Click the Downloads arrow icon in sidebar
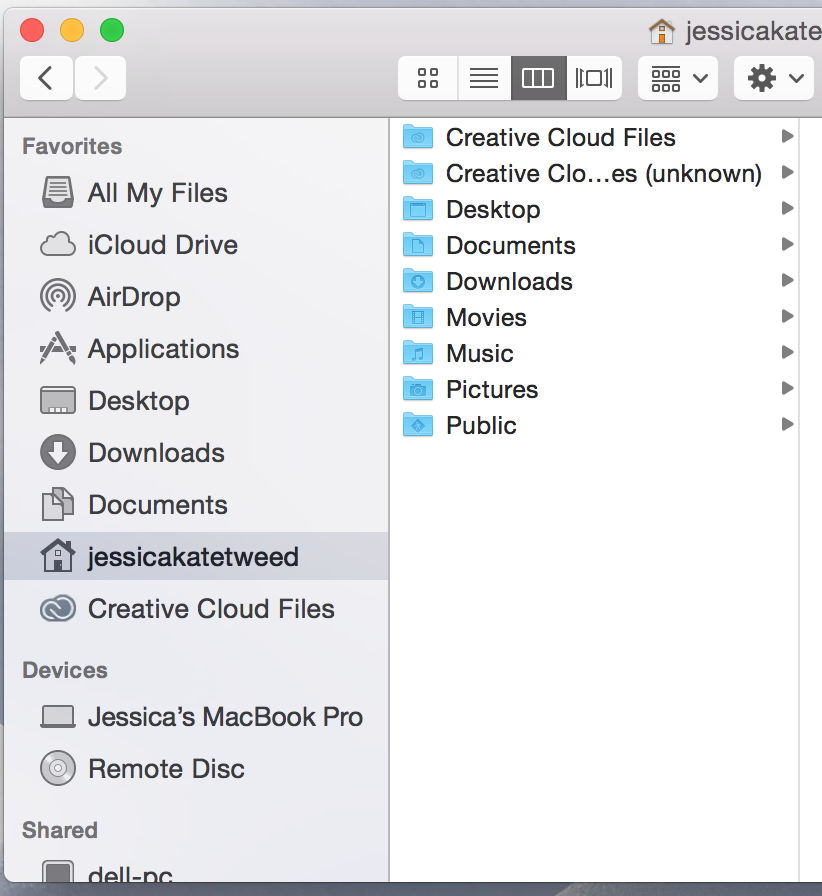This screenshot has height=896, width=822. click(58, 452)
